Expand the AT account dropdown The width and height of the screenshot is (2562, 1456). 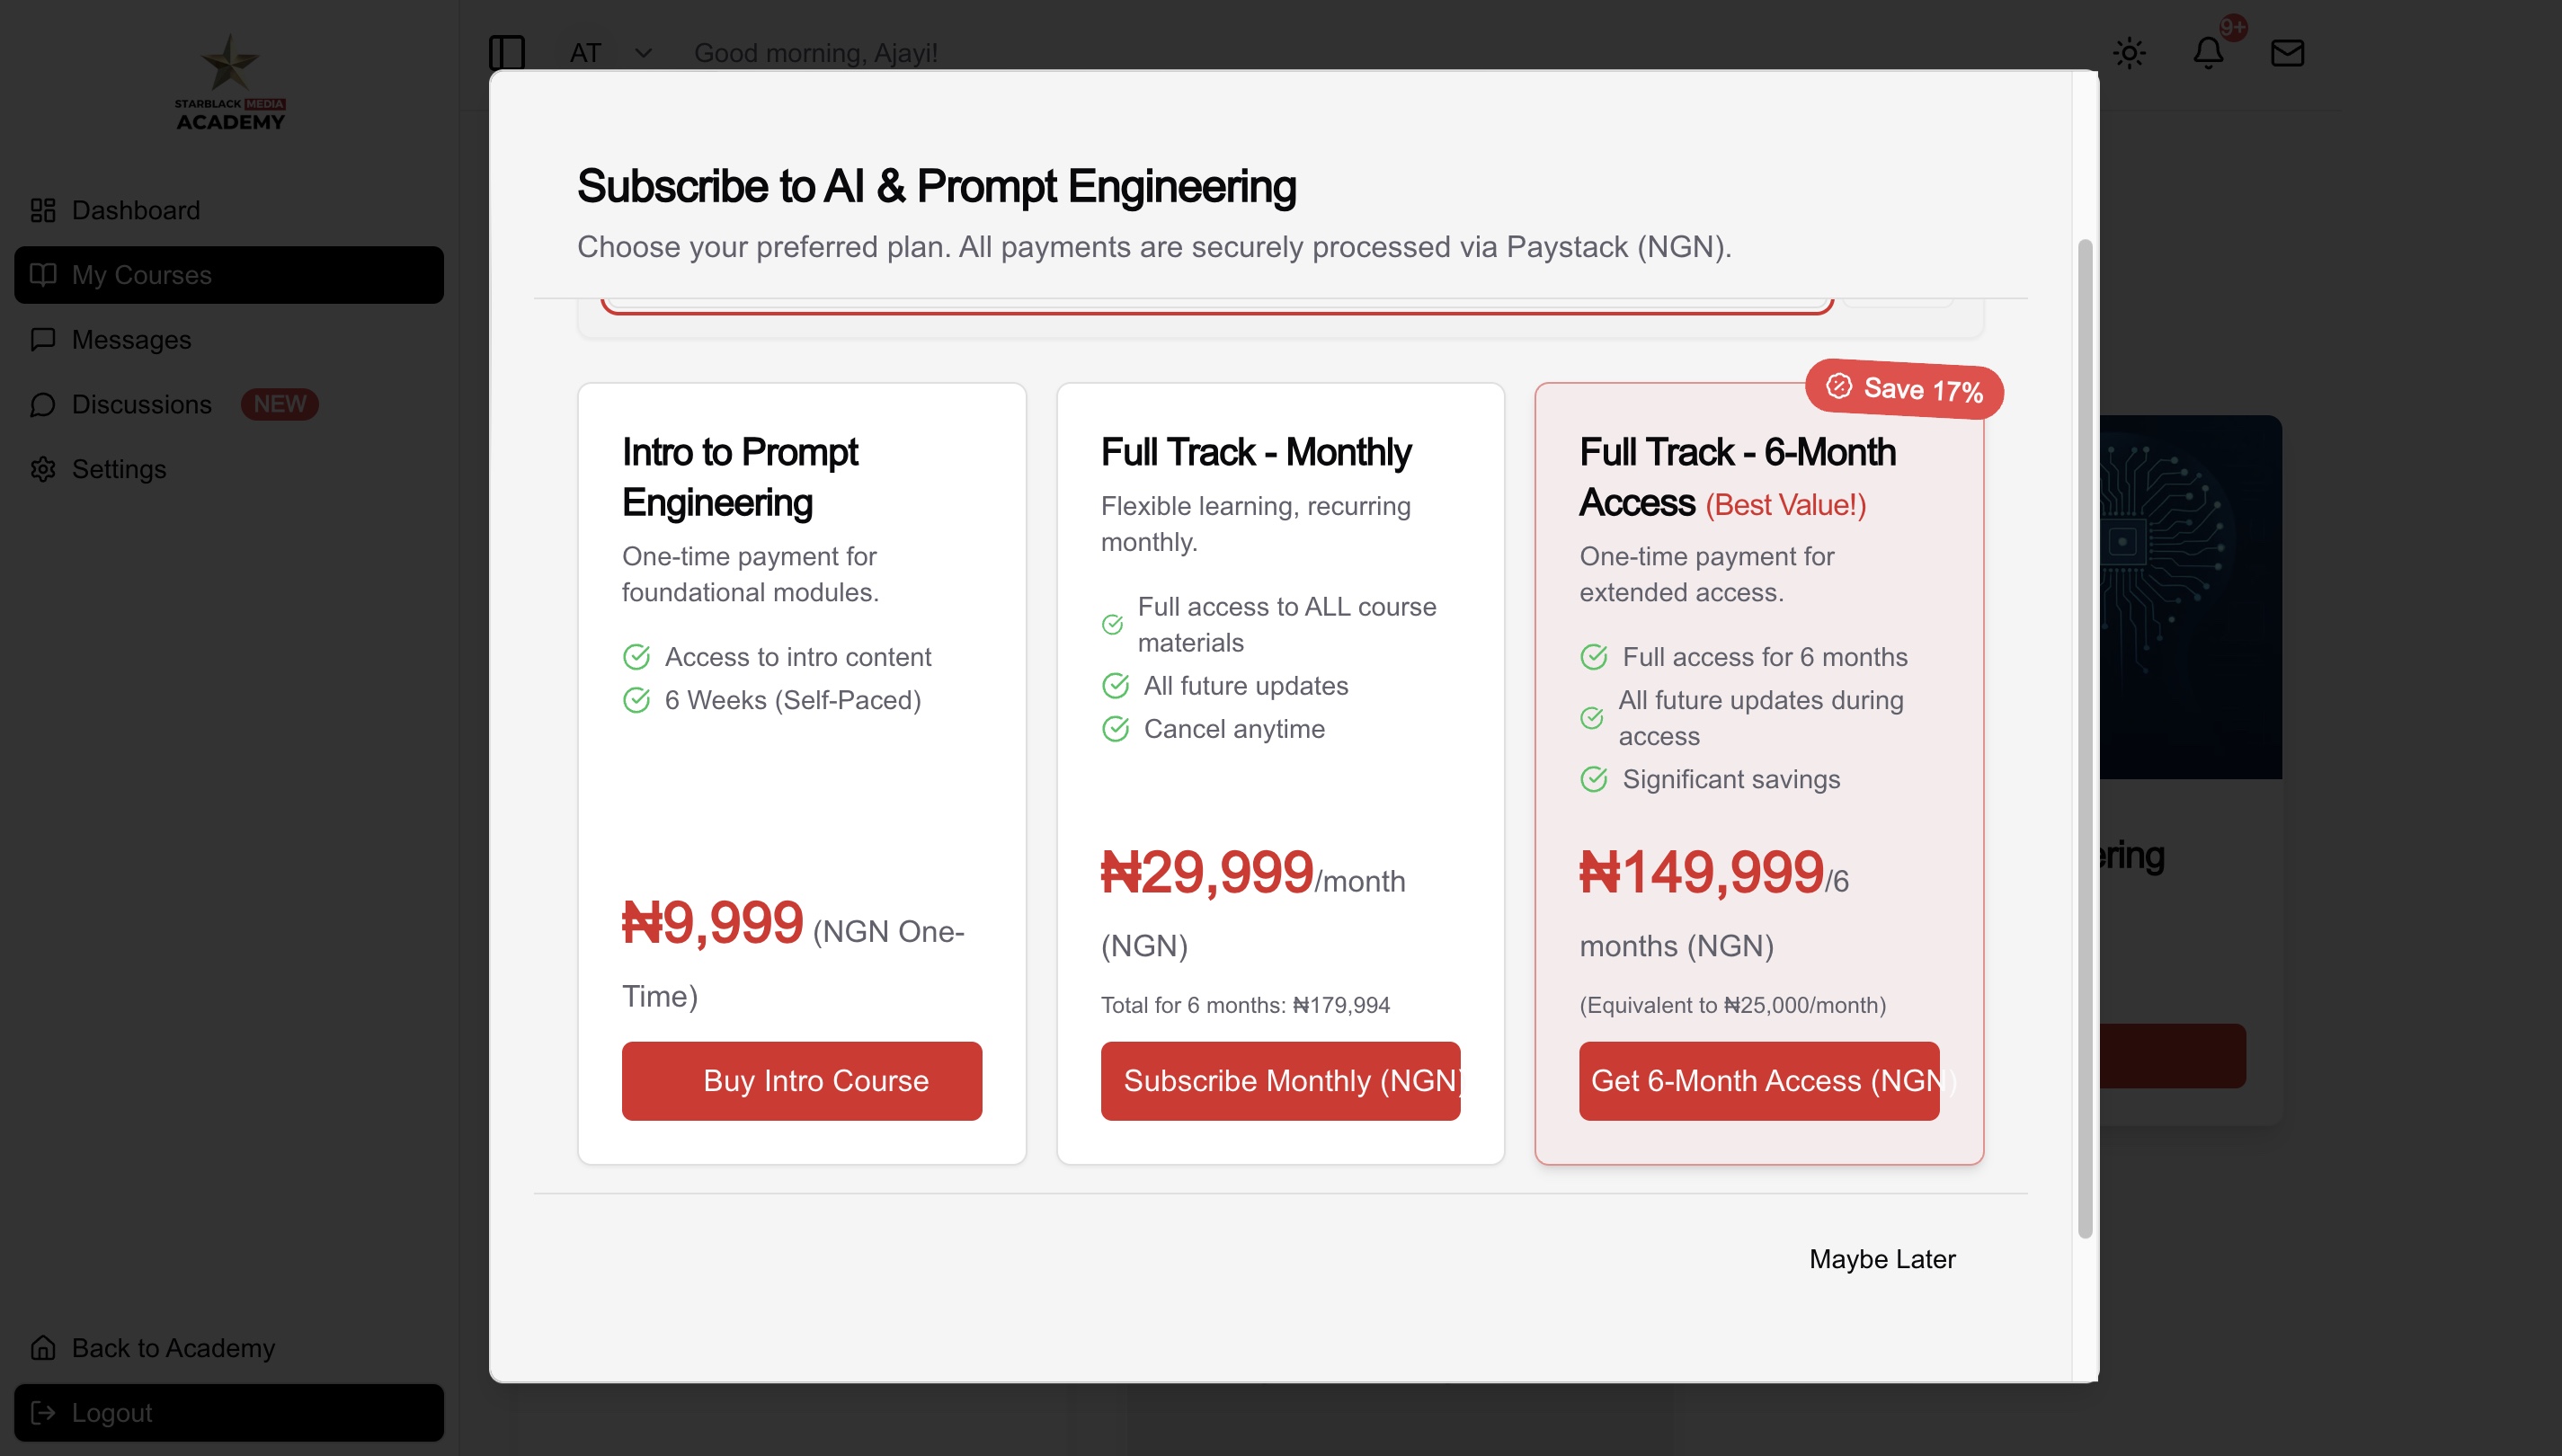coord(643,52)
